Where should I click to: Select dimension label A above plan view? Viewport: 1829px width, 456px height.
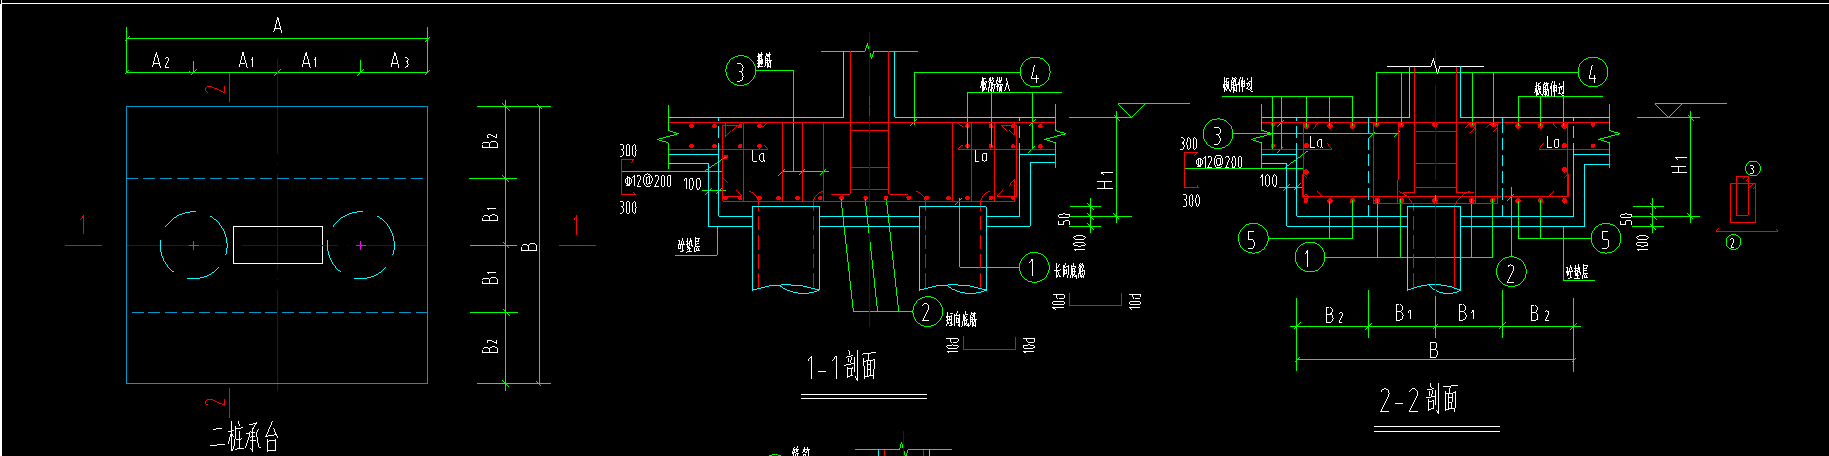coord(277,26)
